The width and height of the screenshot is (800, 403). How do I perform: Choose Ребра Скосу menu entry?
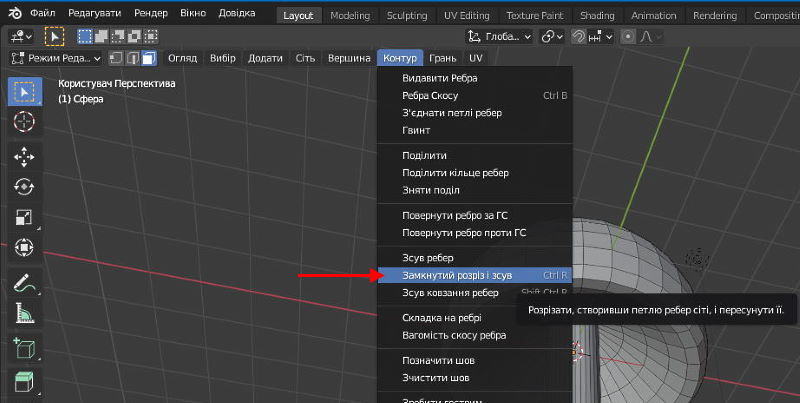point(474,95)
